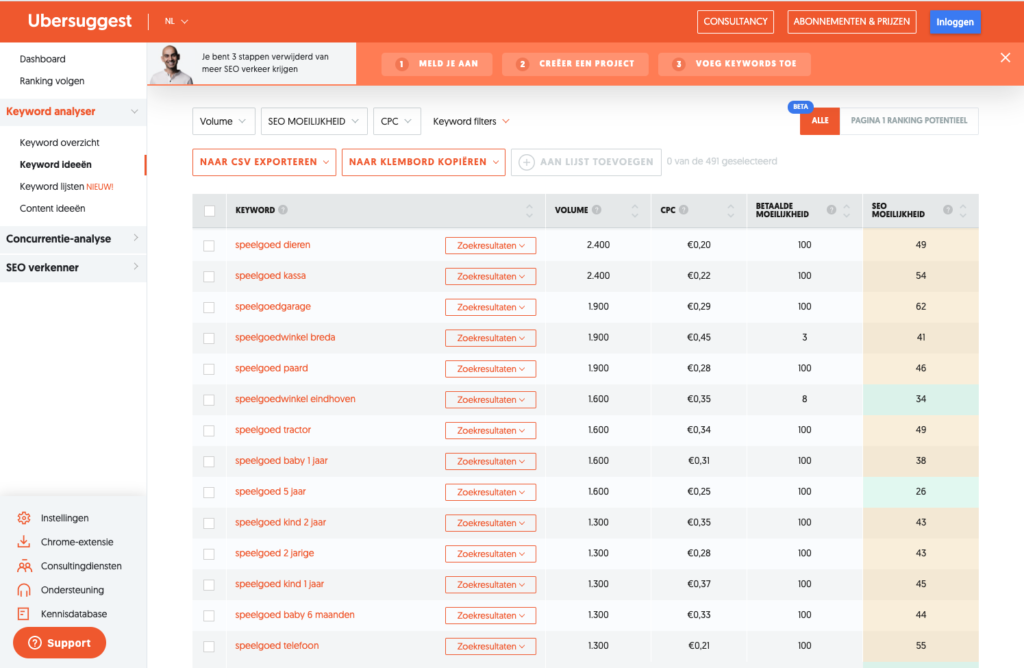The image size is (1024, 668).
Task: Check the speelgoed telefoon row checkbox
Action: 209,646
